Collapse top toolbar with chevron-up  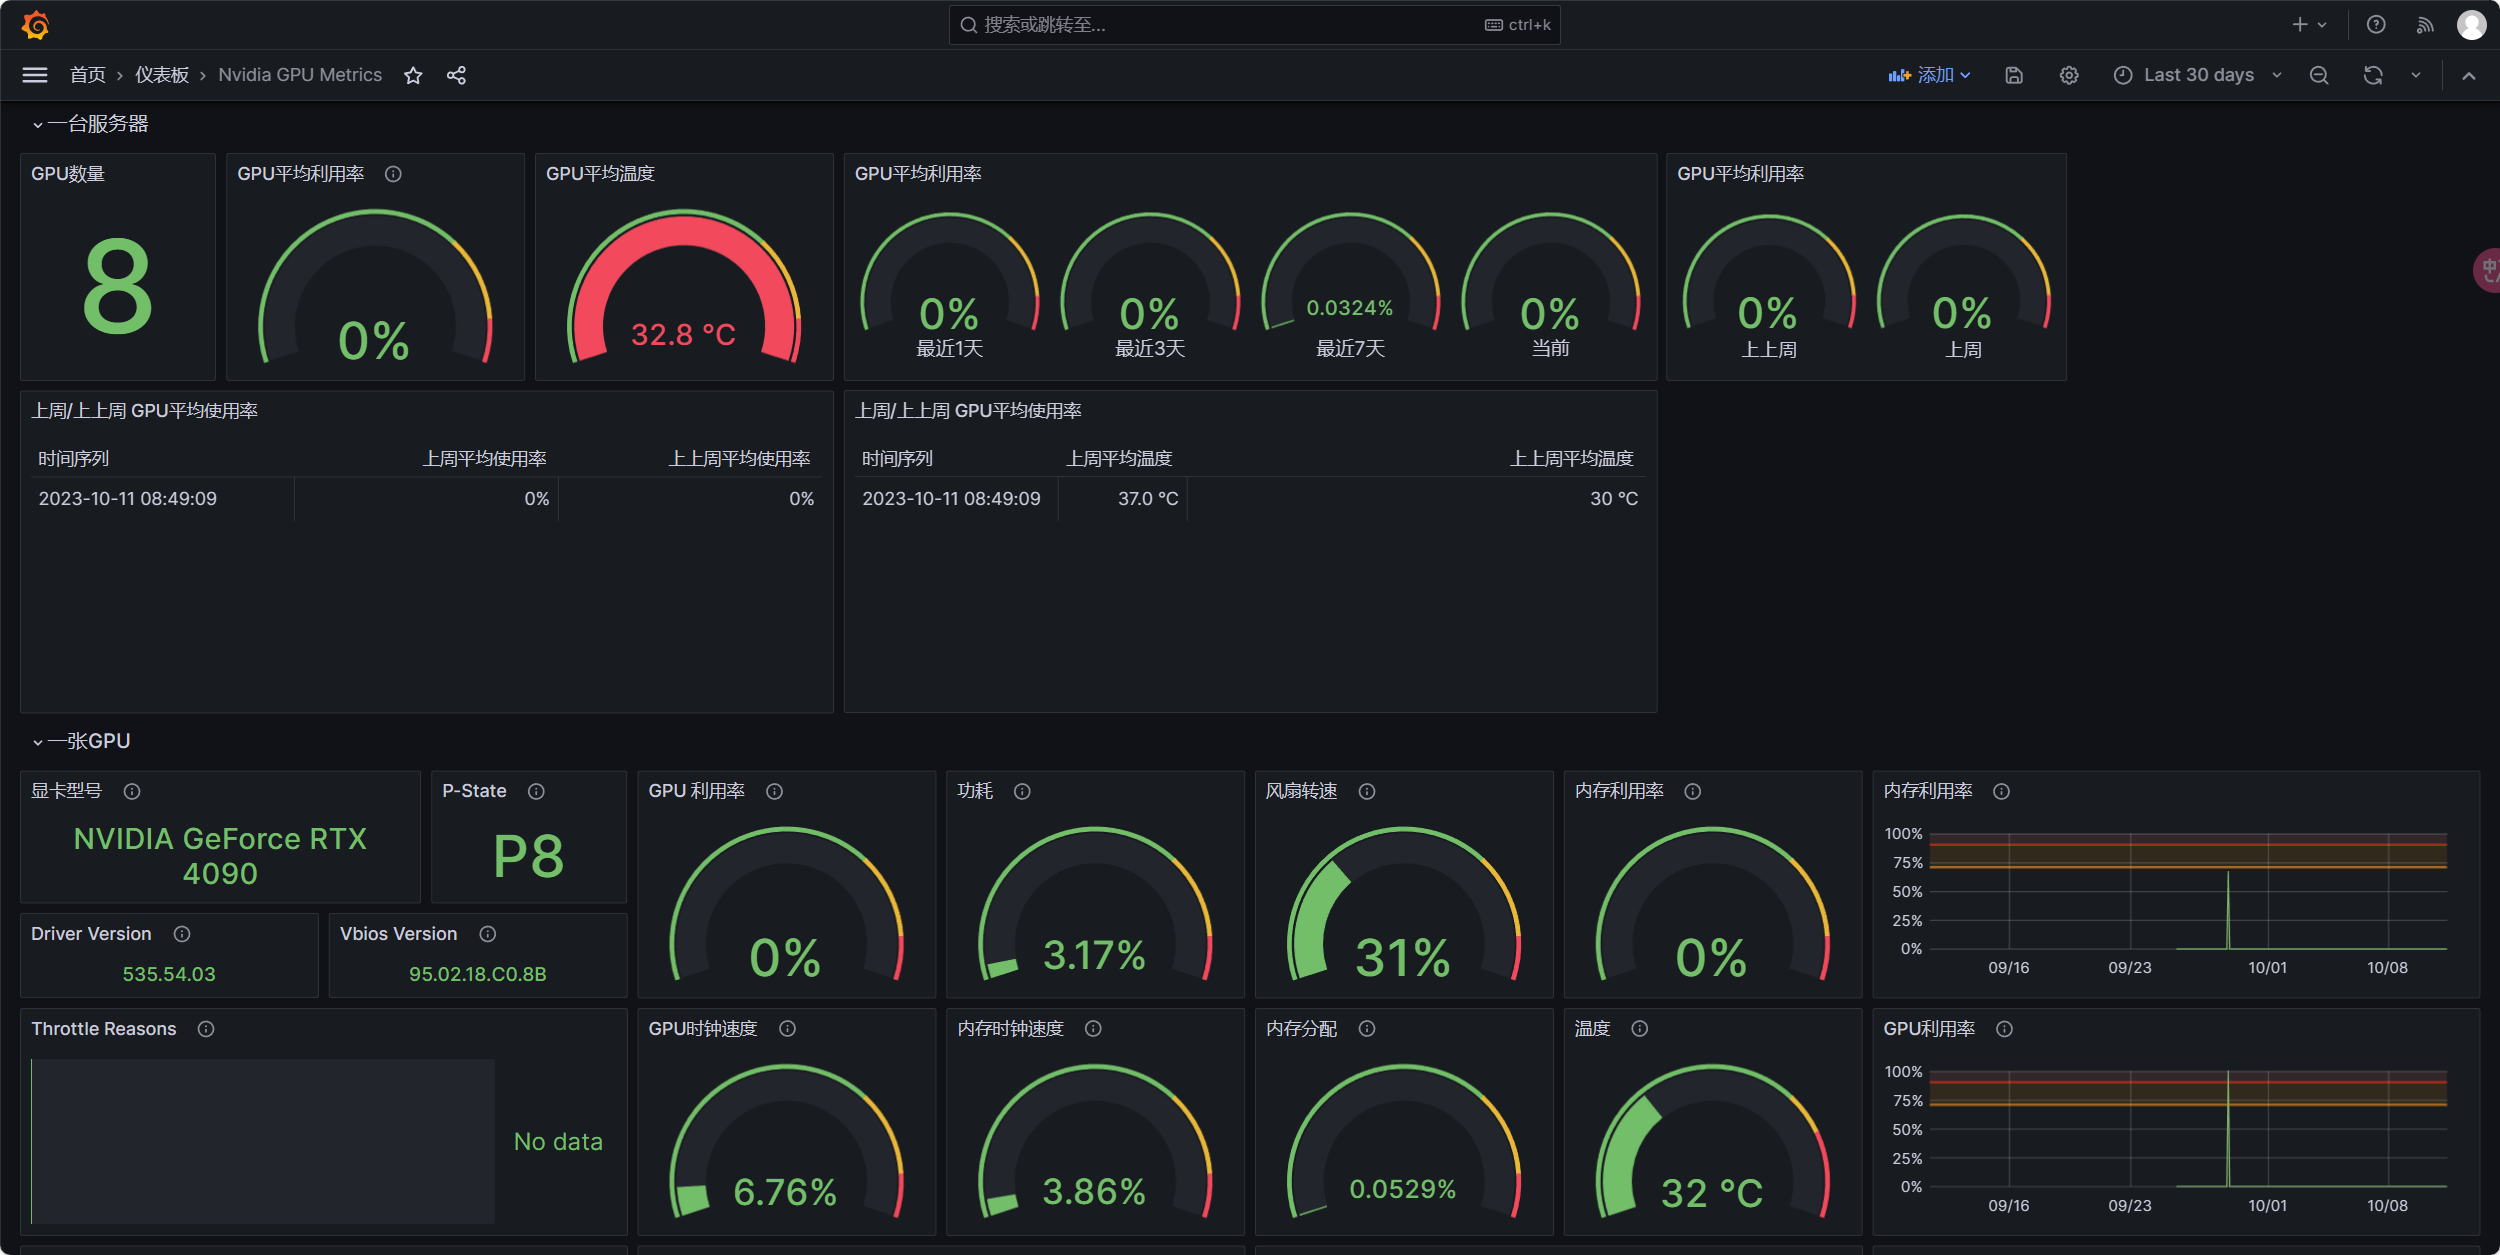coord(2469,75)
